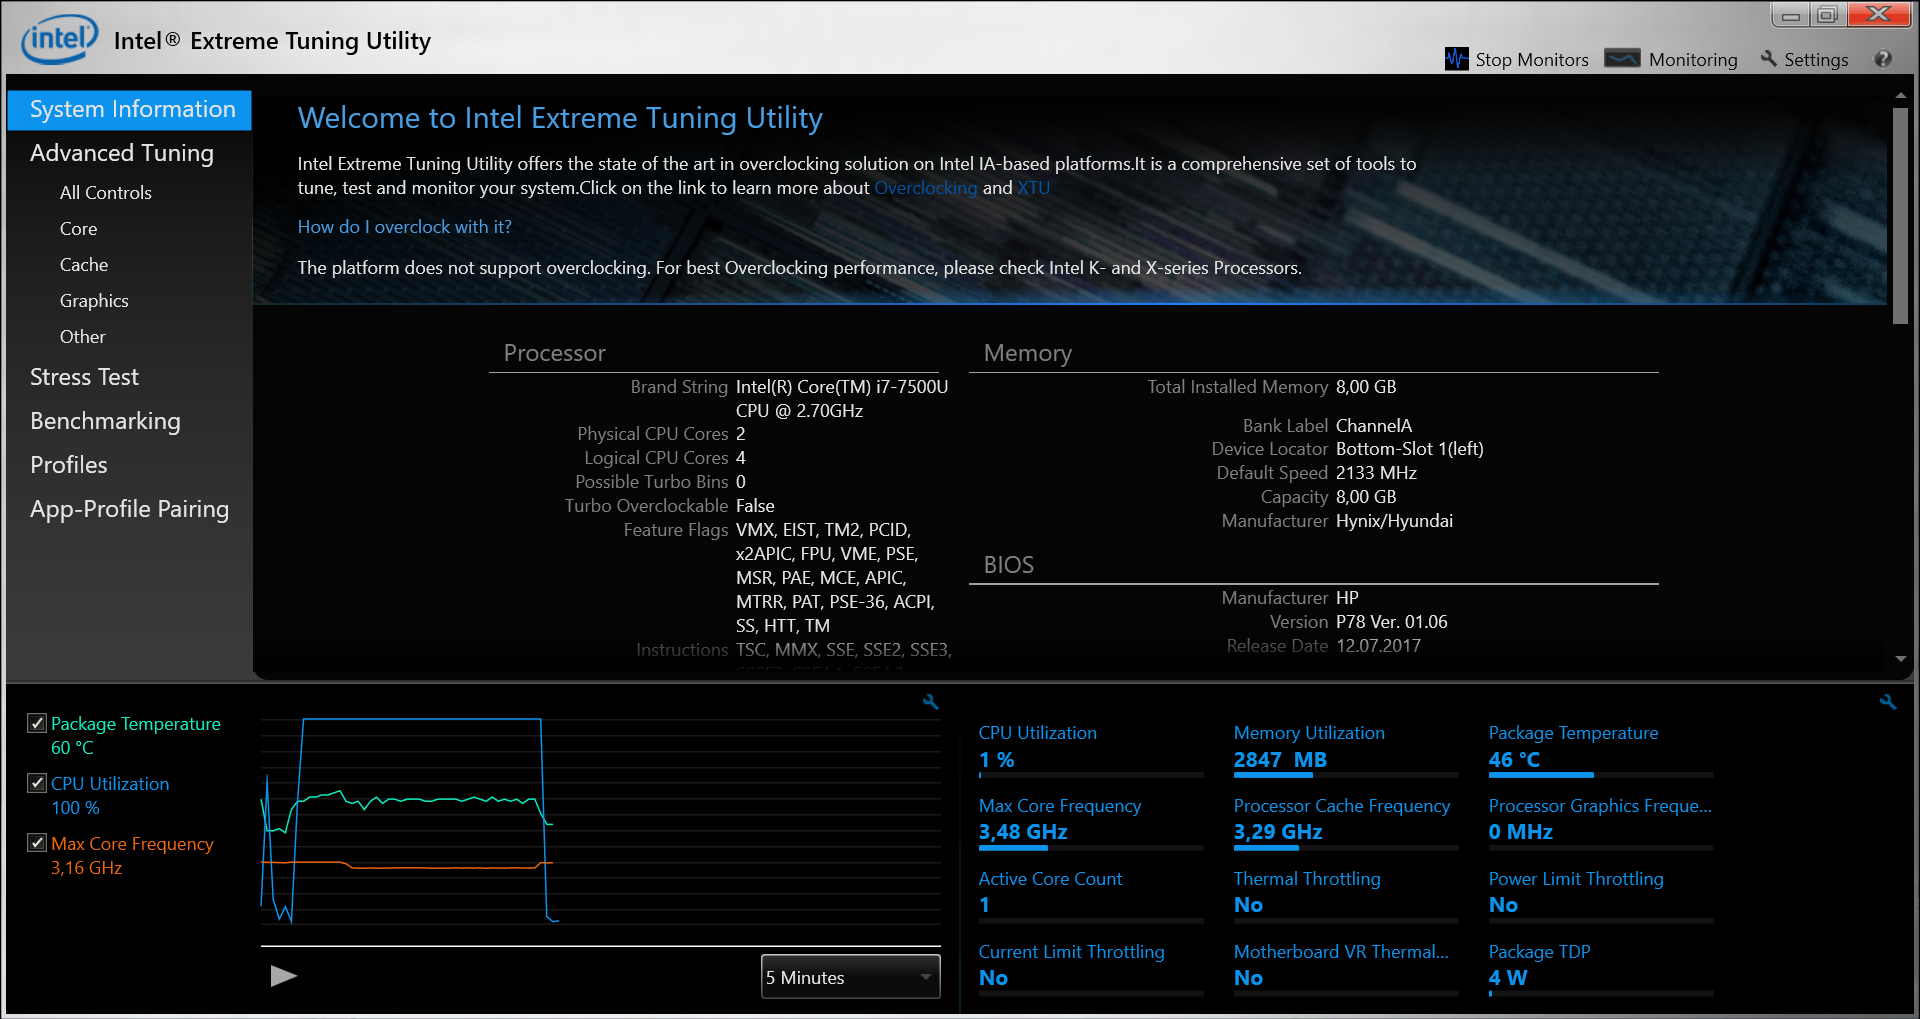The width and height of the screenshot is (1920, 1019).
Task: Click the '3,16 GHz' graph value
Action: tap(86, 868)
